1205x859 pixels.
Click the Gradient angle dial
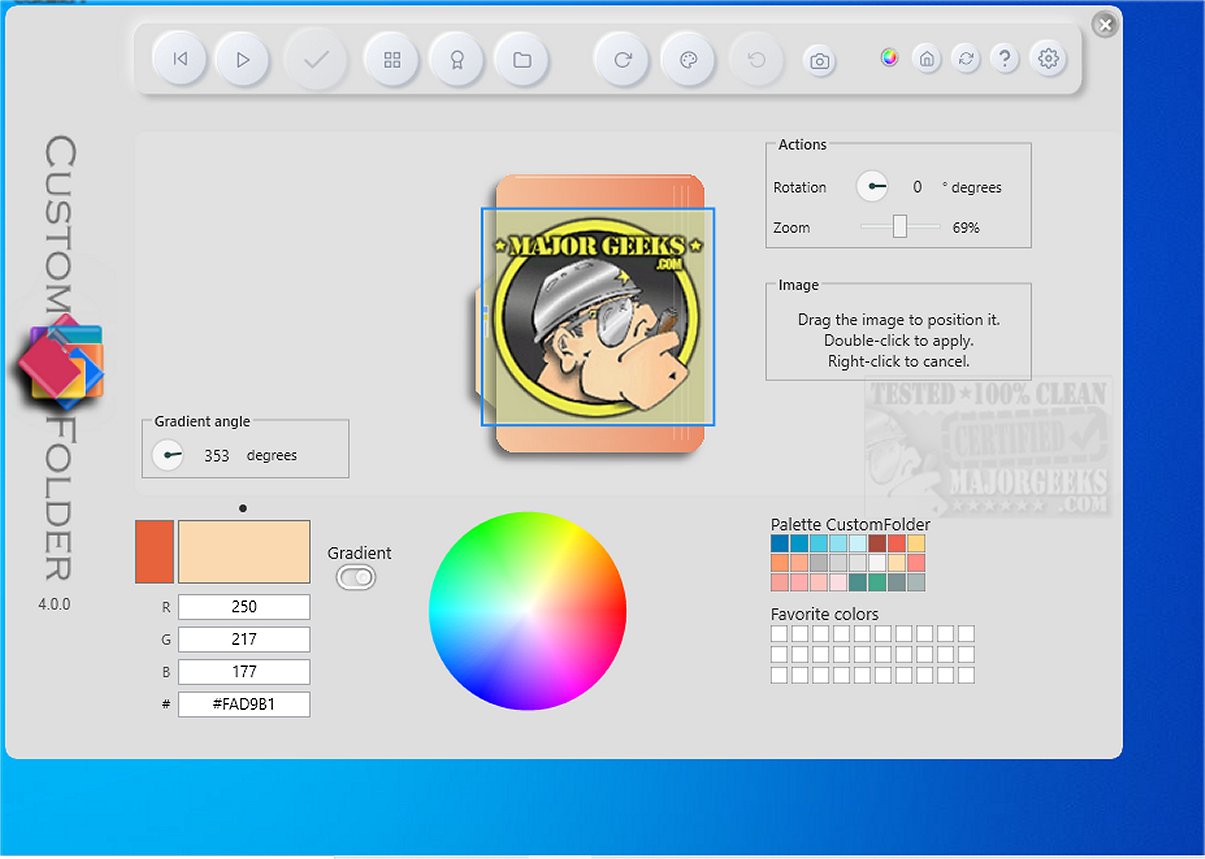167,455
